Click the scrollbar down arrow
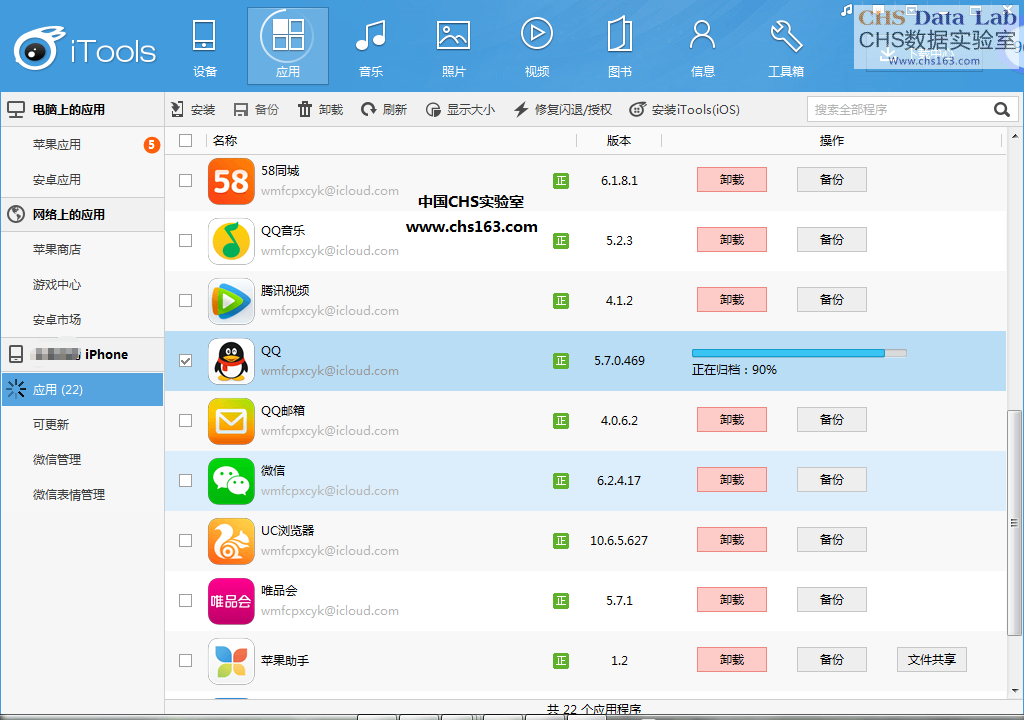This screenshot has width=1024, height=720. (x=1014, y=690)
